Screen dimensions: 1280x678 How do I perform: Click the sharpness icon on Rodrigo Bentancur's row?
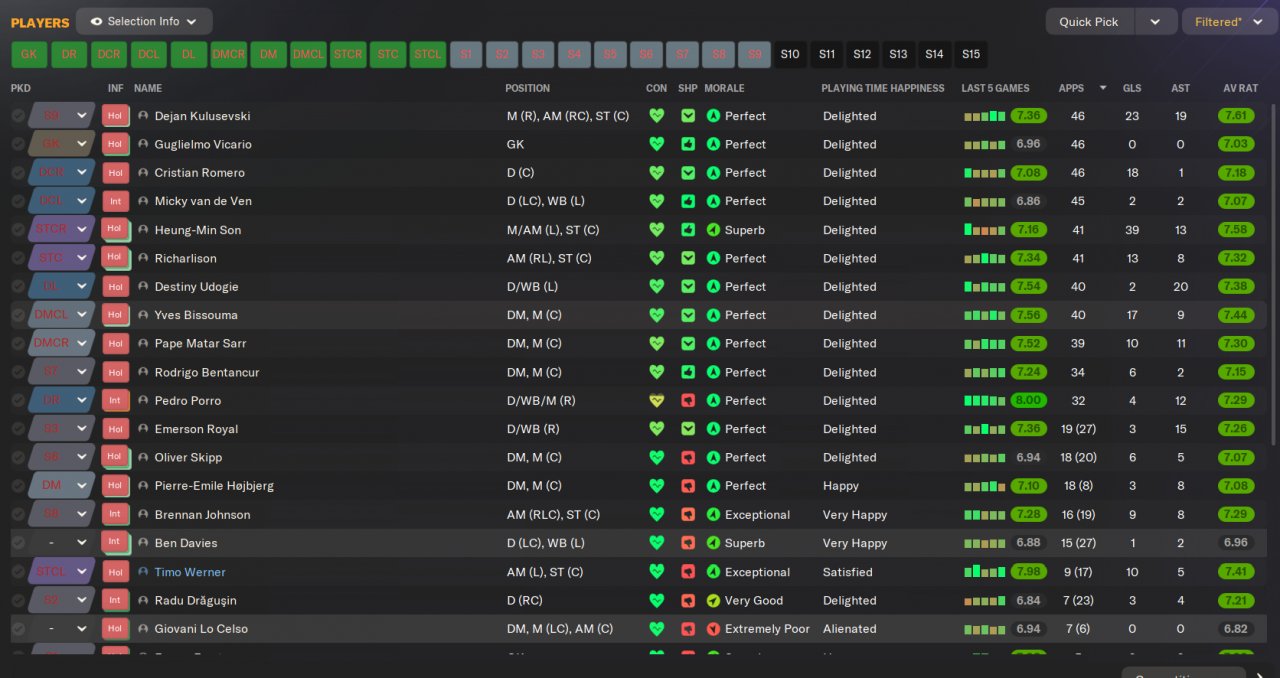(x=688, y=372)
